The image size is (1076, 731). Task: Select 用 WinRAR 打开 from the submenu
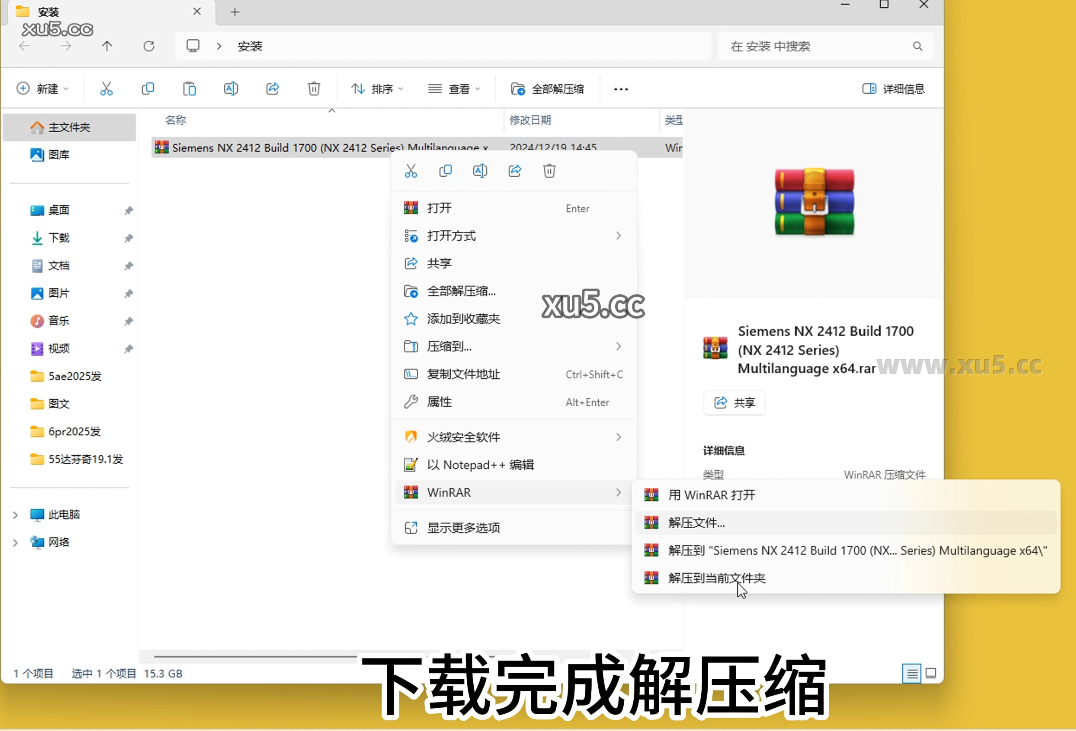(710, 494)
